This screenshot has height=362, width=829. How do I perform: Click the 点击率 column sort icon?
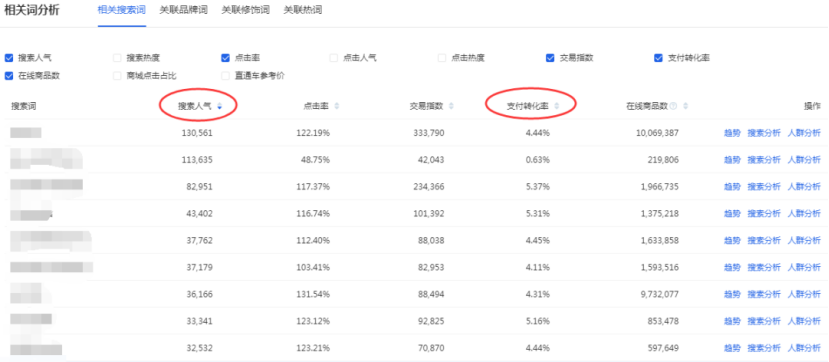pos(337,106)
